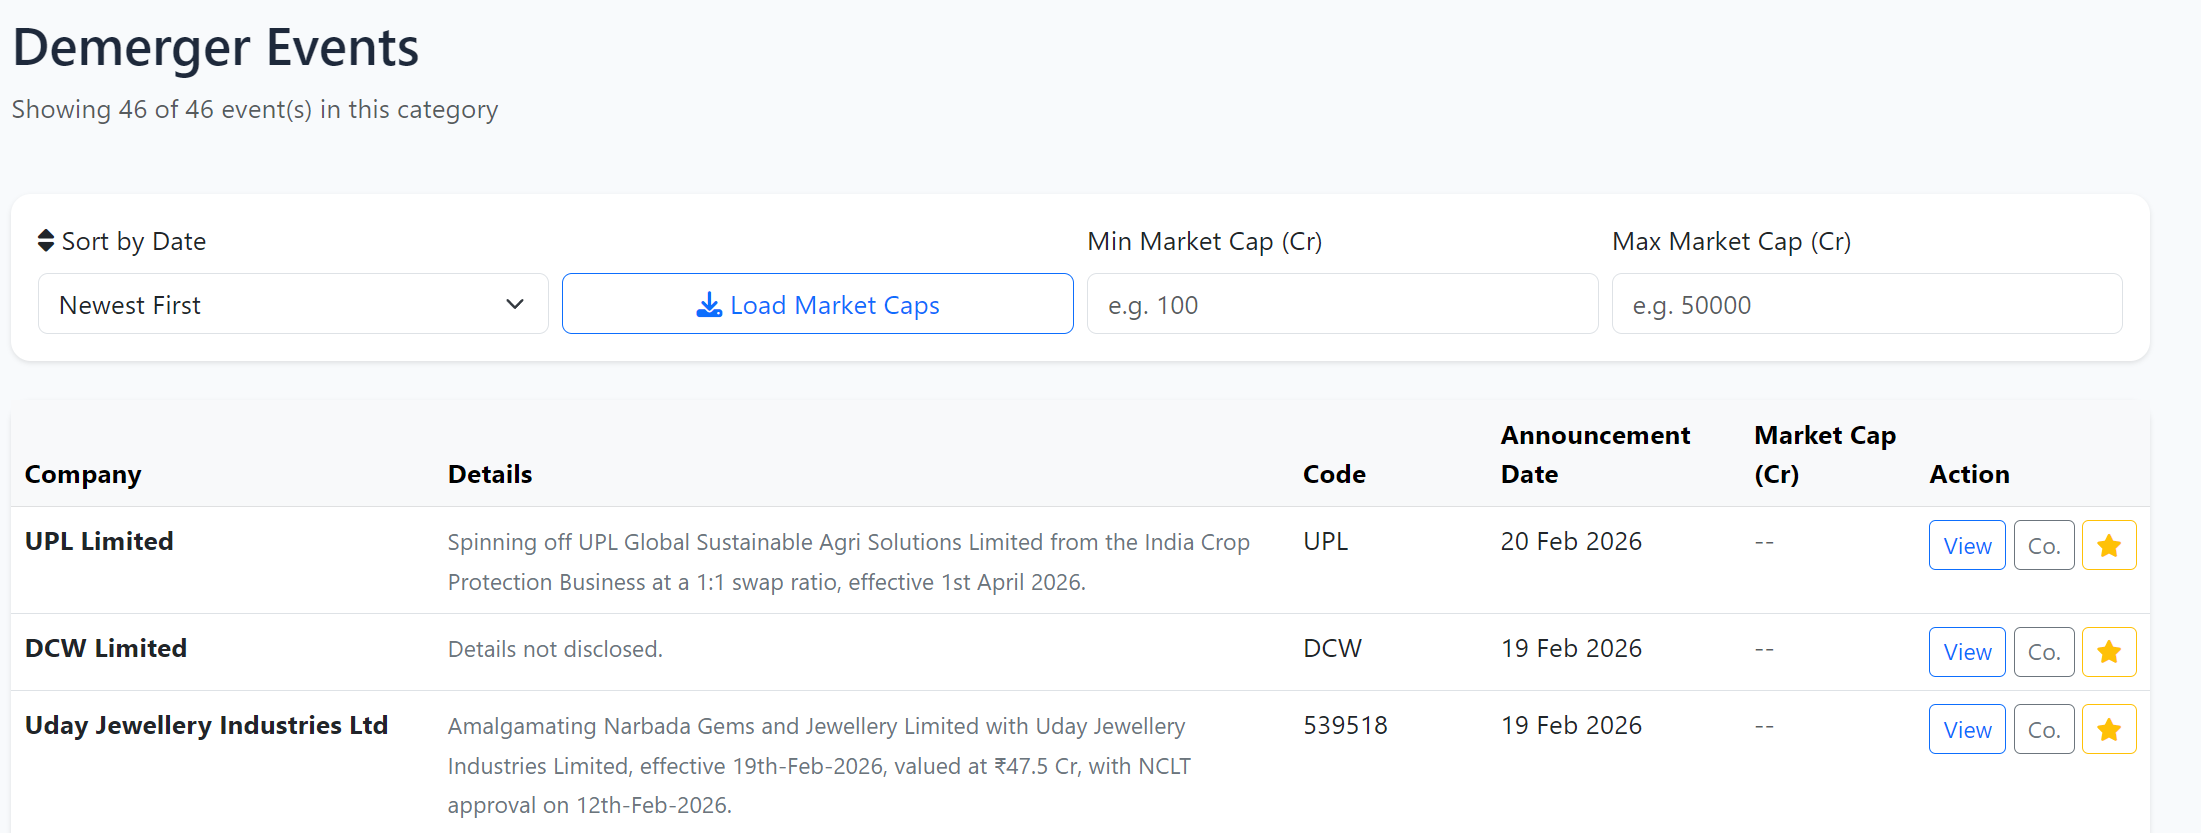This screenshot has height=833, width=2201.
Task: Click the Market Cap (Cr) column header
Action: tap(1824, 454)
